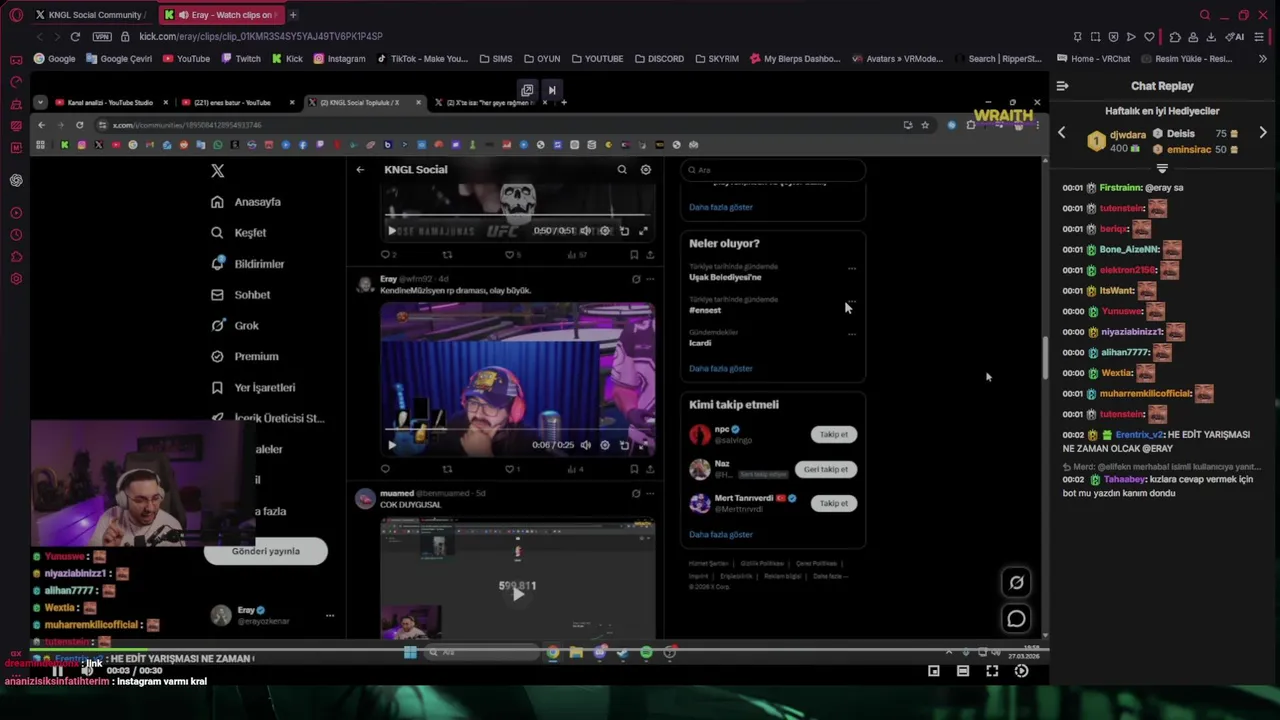Open the Kick bookmark

pos(286,59)
